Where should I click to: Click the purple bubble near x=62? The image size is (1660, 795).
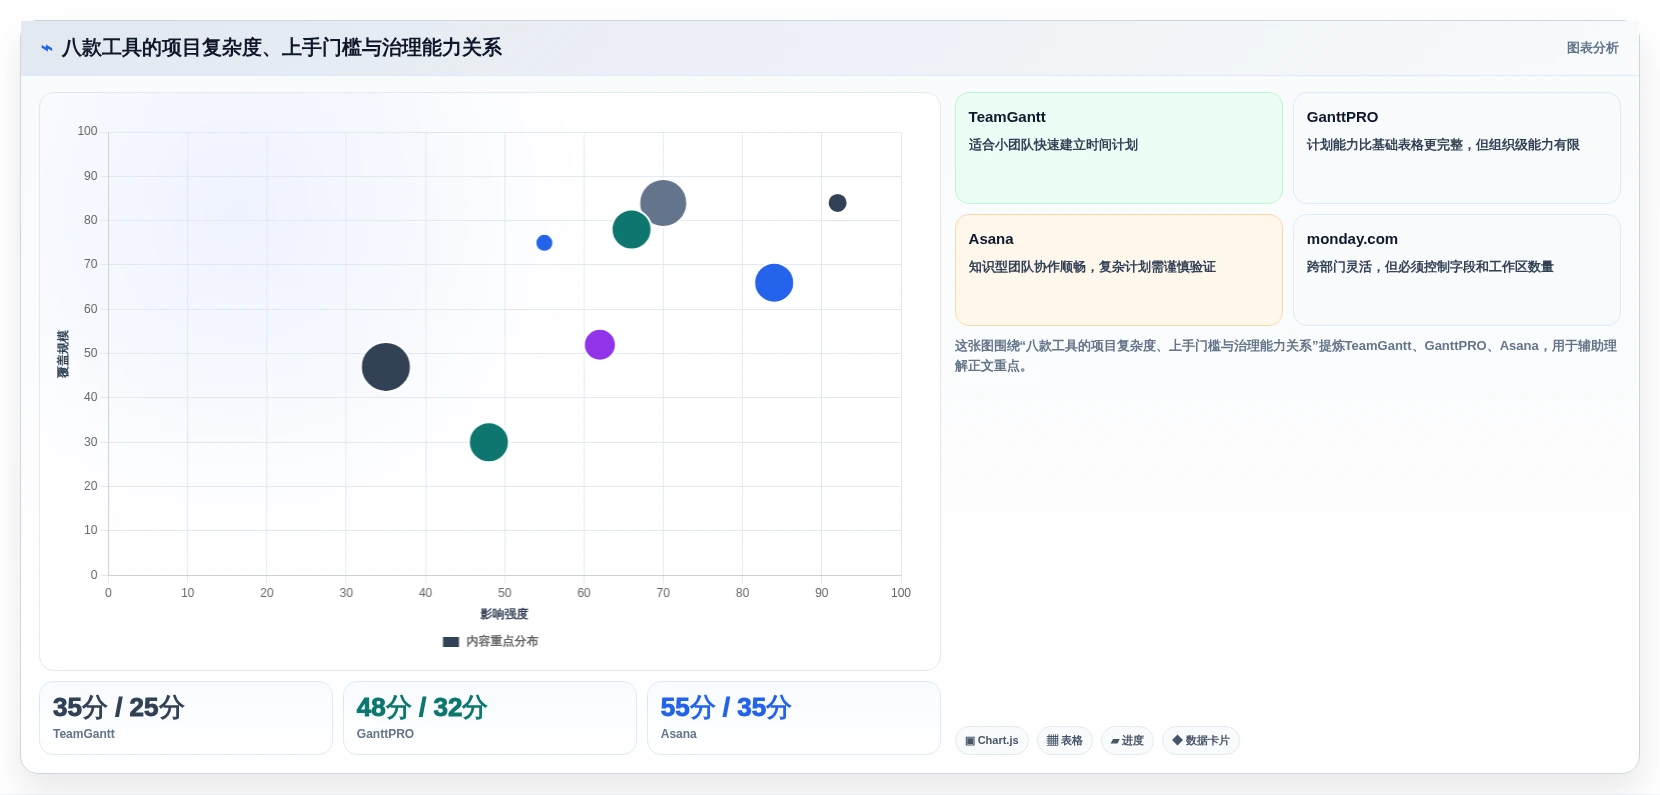600,345
